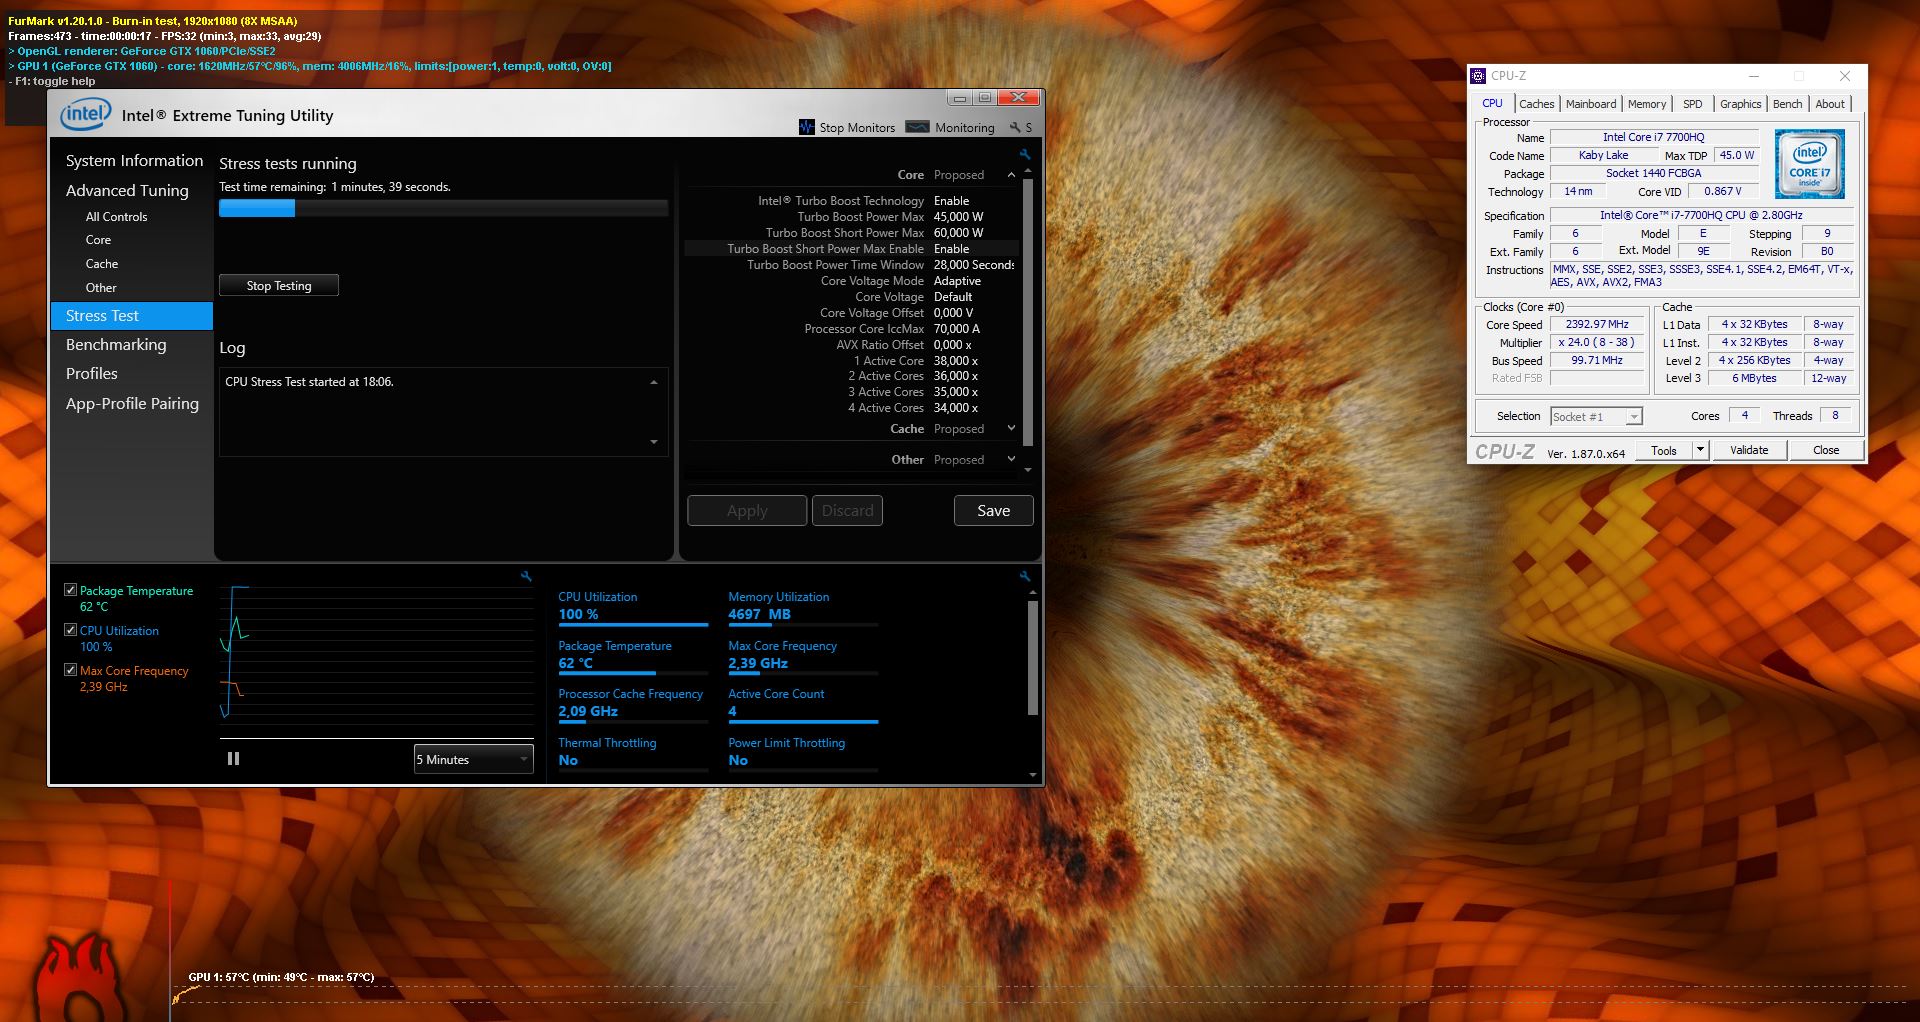Click the Thermal Throttling monitor tile
Image resolution: width=1920 pixels, height=1022 pixels.
click(632, 753)
